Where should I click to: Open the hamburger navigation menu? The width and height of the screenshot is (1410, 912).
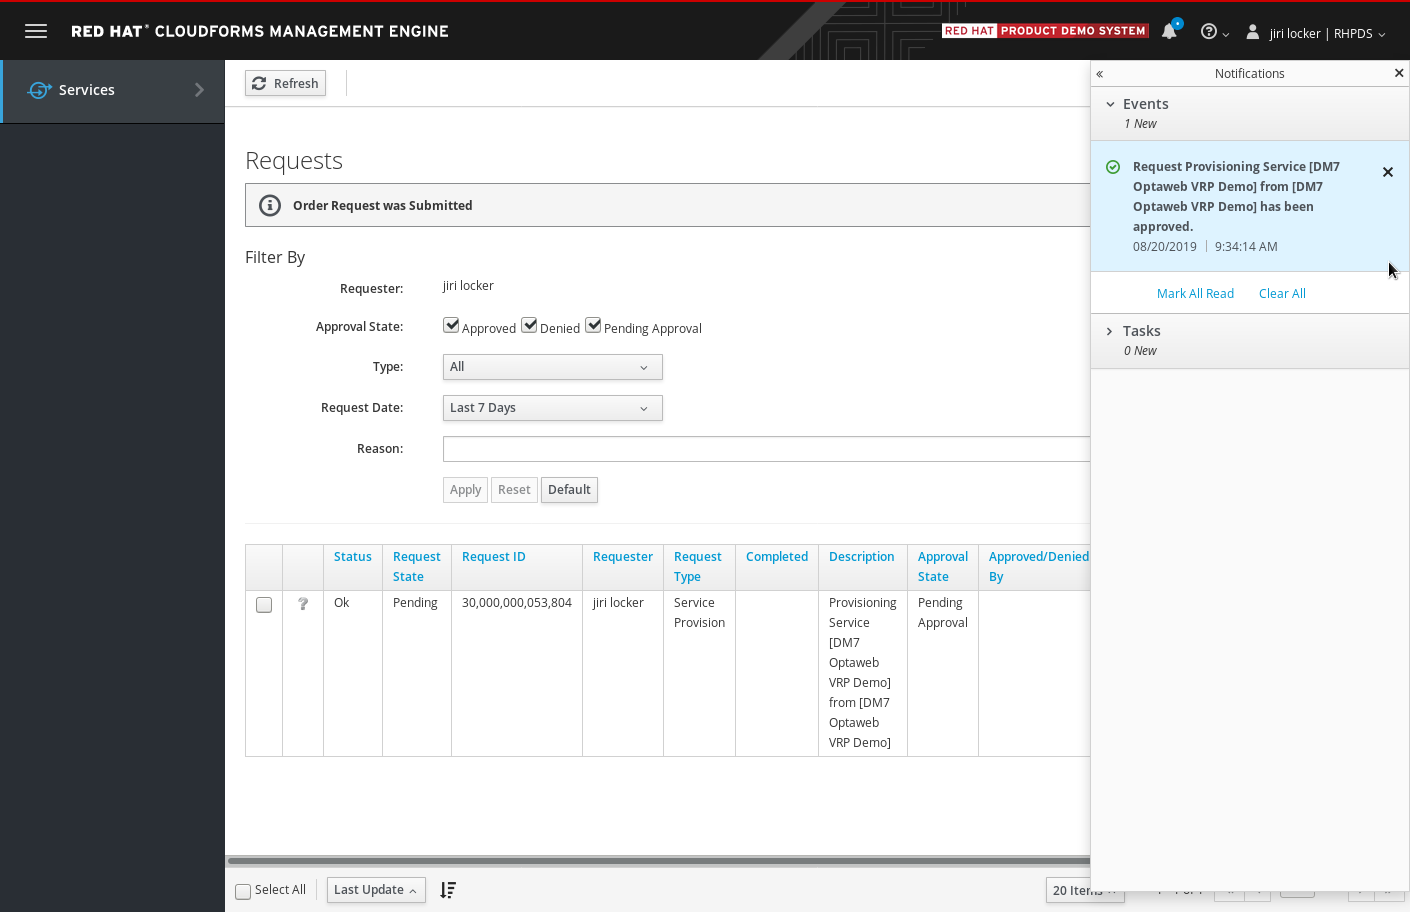[x=36, y=31]
